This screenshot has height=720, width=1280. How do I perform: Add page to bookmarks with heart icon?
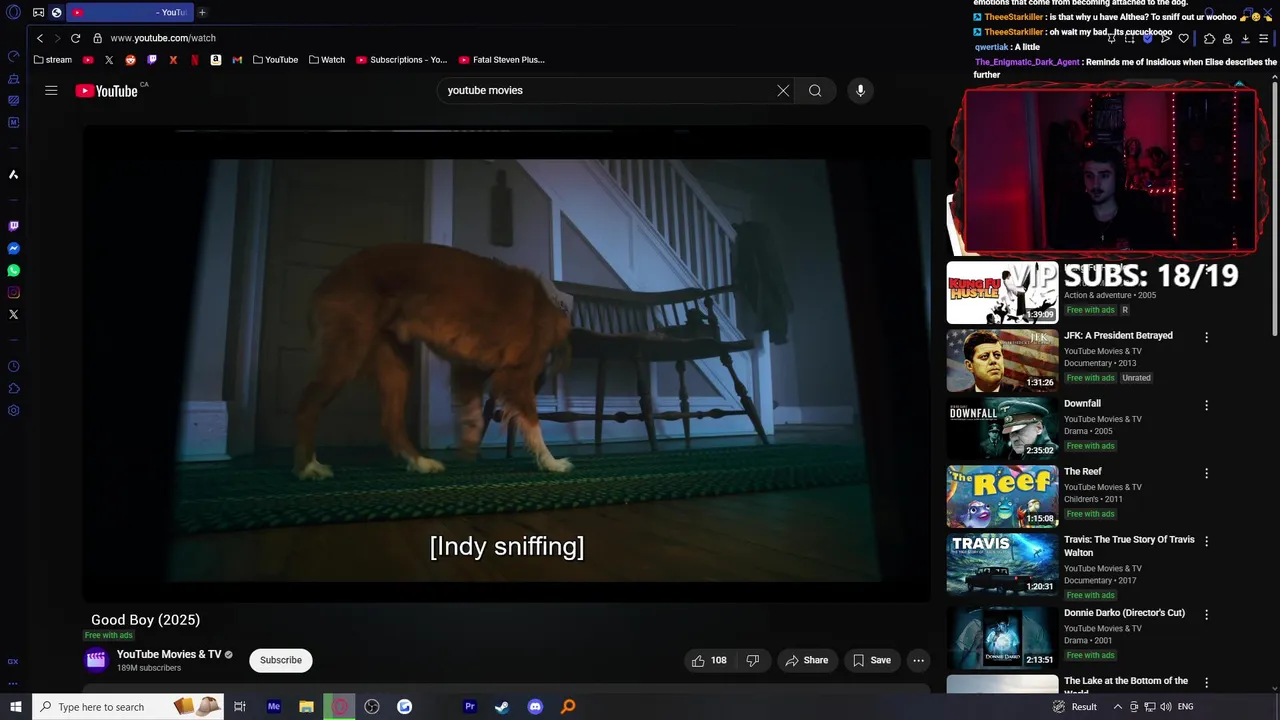pos(1184,38)
